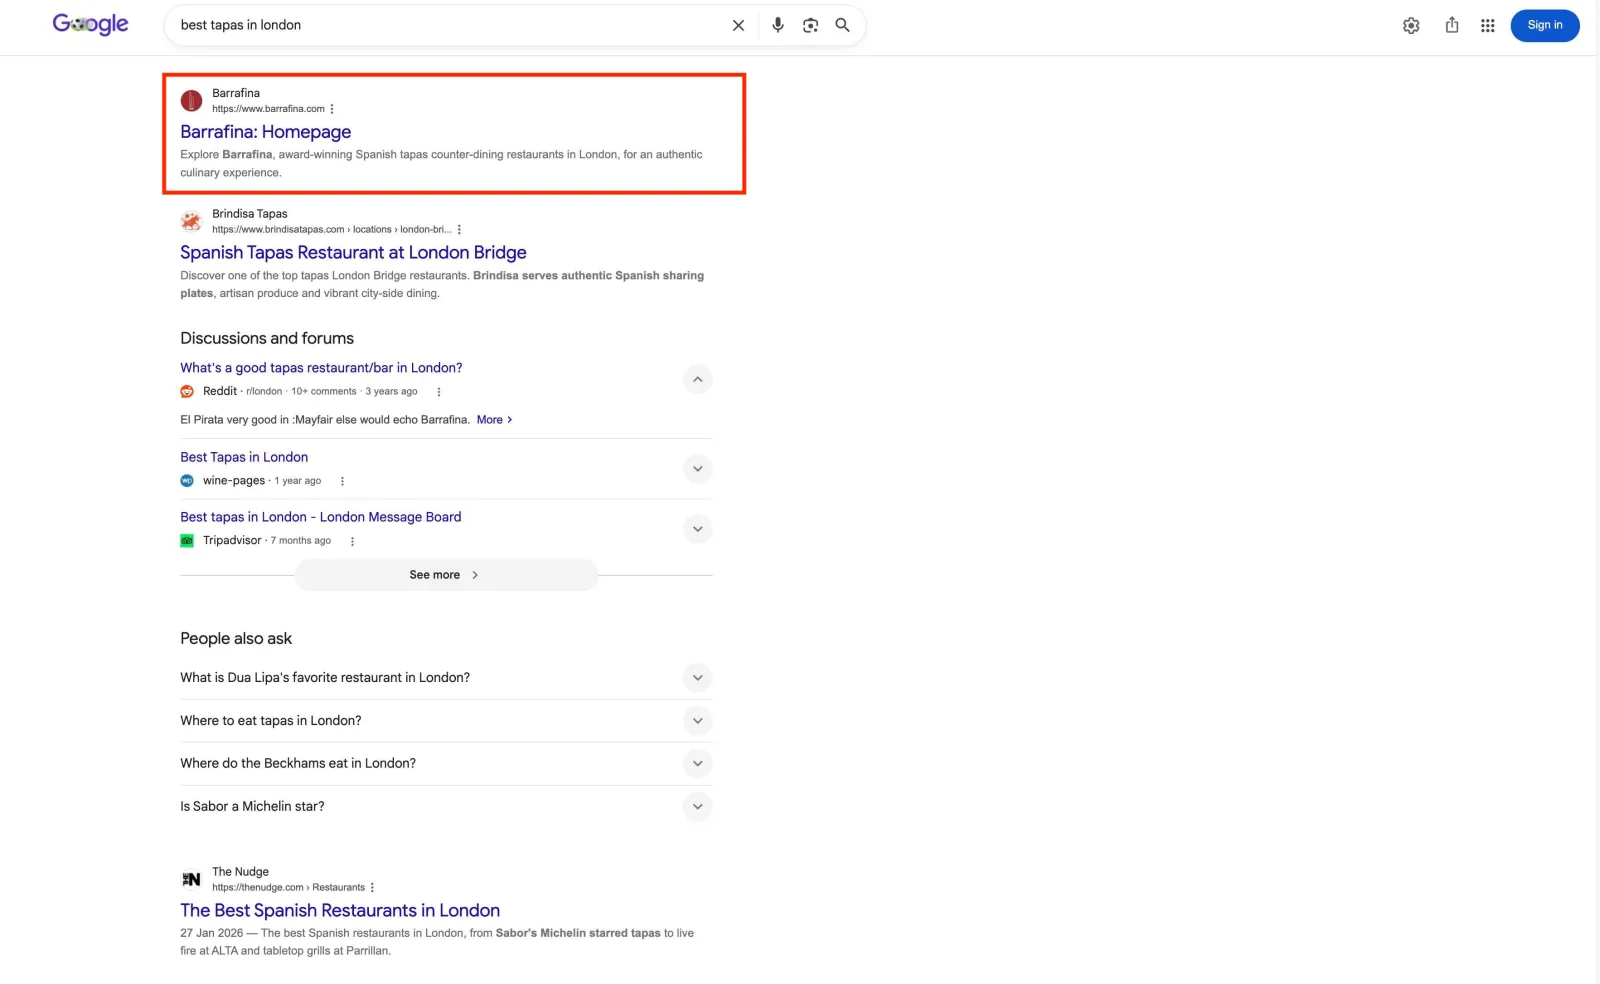The image size is (1600, 984).
Task: Open the Google apps grid icon
Action: point(1488,25)
